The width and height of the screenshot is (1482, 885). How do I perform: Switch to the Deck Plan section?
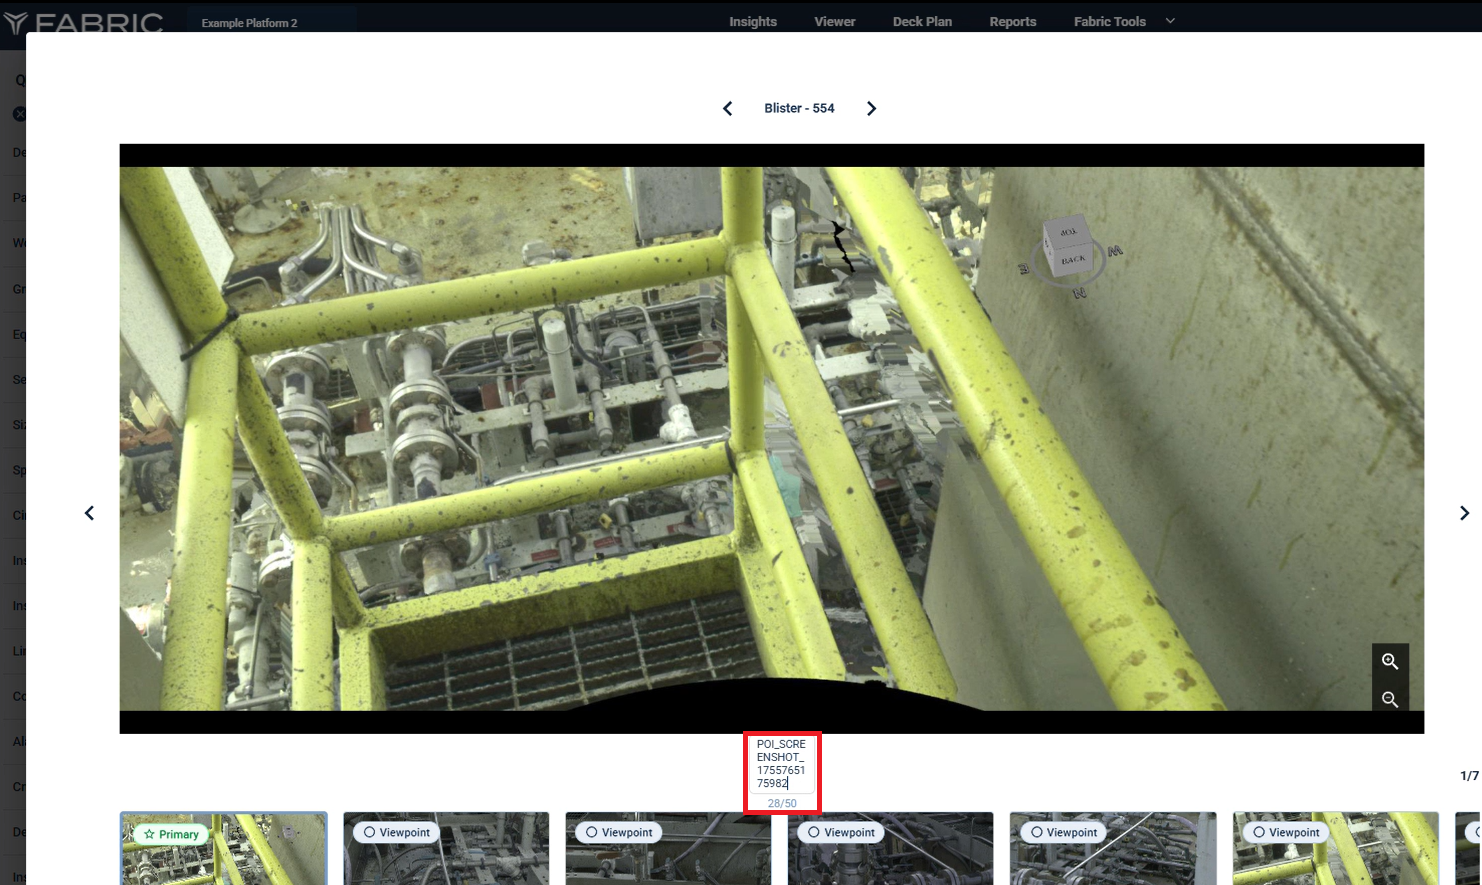922,21
